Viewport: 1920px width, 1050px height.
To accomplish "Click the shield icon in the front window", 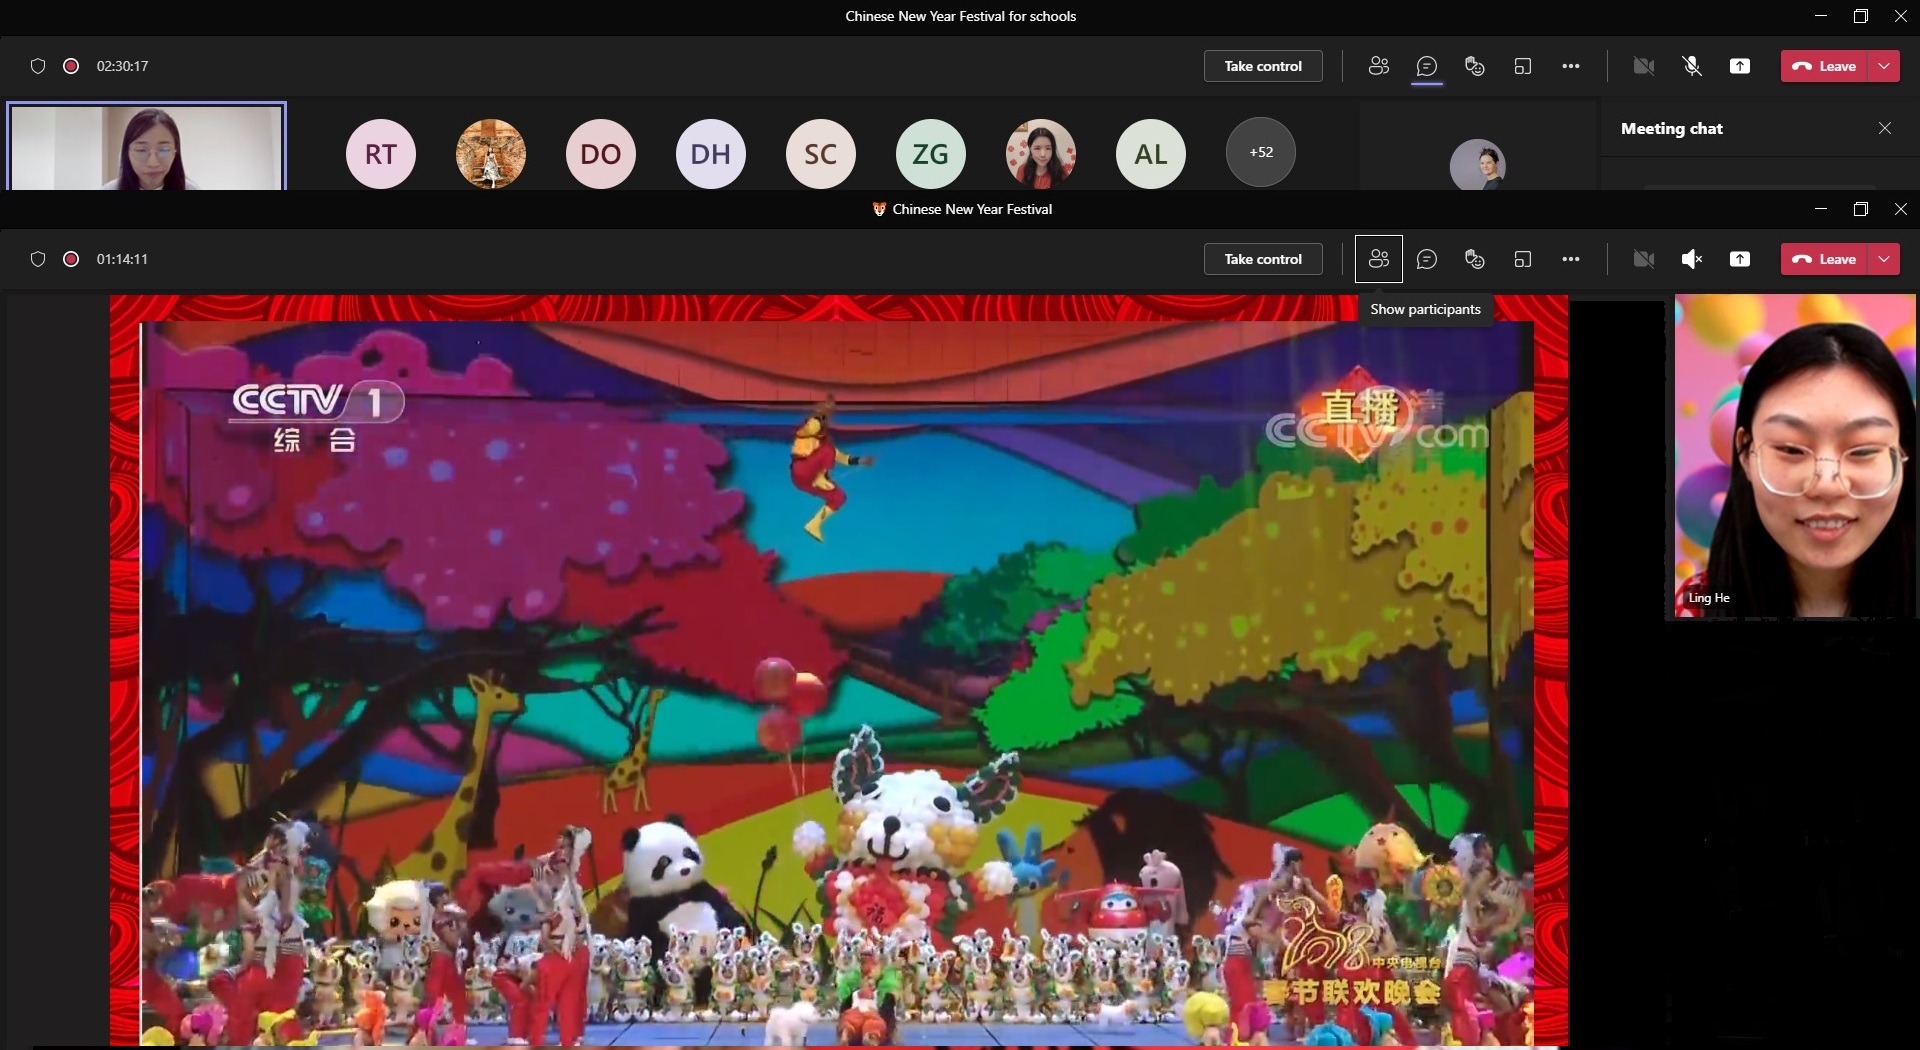I will point(38,259).
